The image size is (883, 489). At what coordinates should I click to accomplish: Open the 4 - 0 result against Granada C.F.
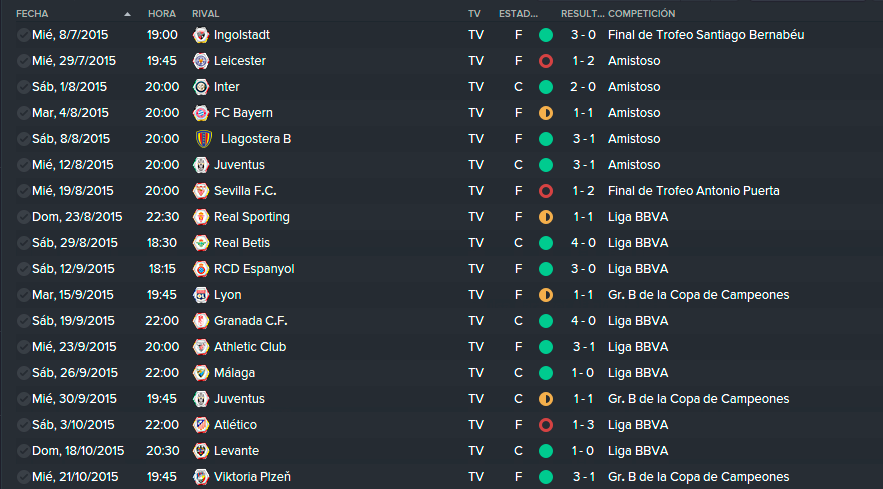click(x=583, y=321)
